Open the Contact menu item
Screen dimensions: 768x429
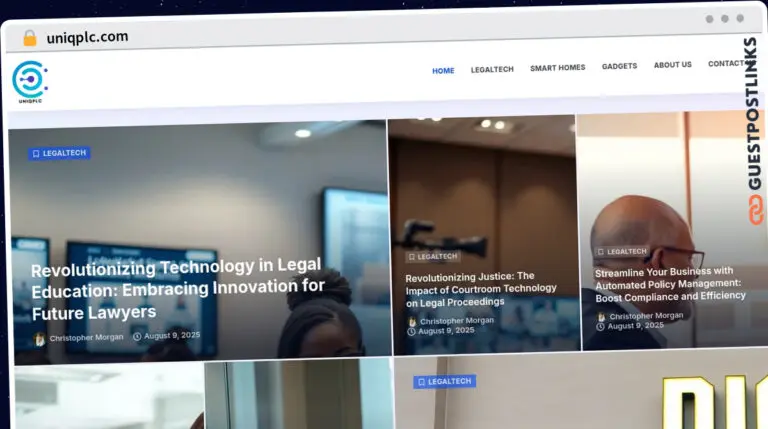[727, 63]
